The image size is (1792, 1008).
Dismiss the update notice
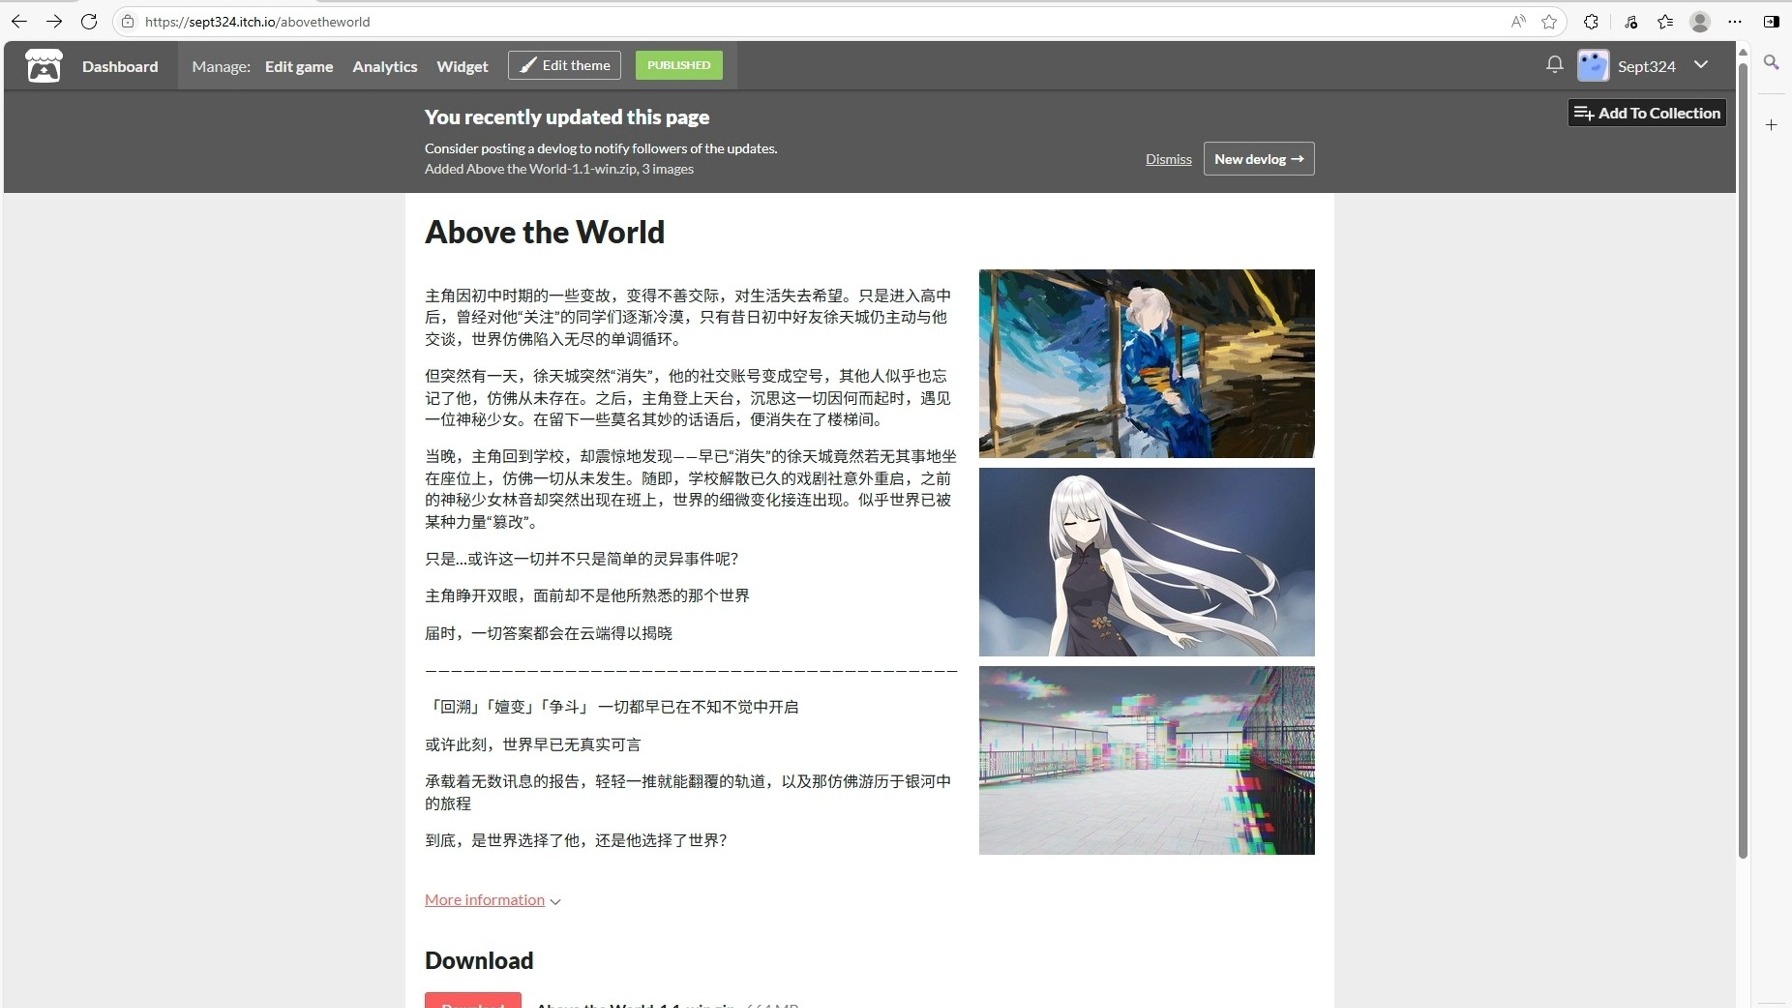pos(1168,159)
